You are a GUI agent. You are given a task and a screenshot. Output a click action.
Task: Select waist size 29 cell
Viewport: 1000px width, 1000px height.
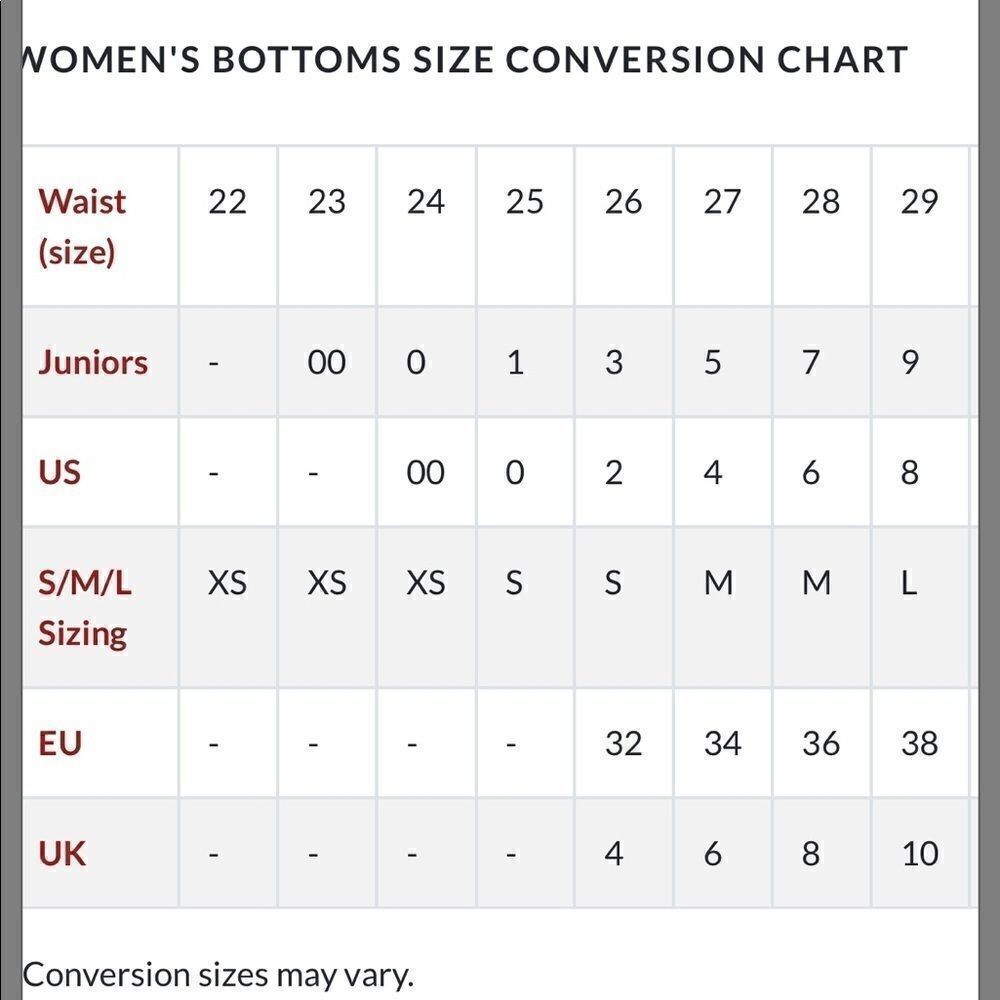click(x=920, y=226)
